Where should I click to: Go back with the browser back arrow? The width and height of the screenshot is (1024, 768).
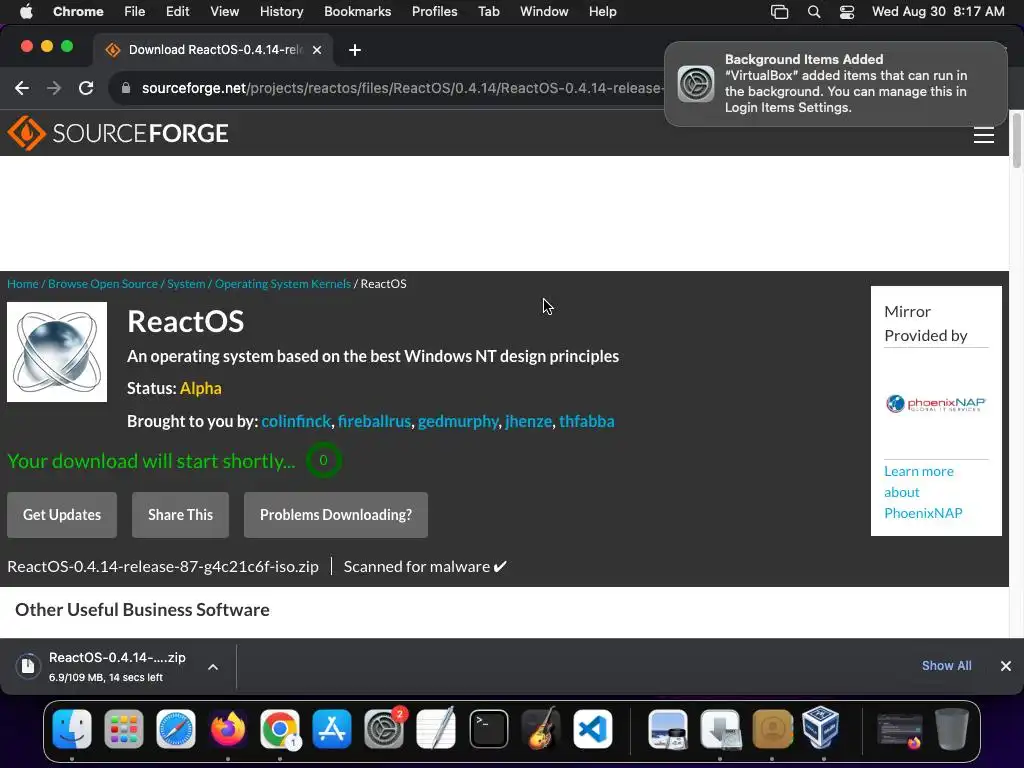[22, 88]
